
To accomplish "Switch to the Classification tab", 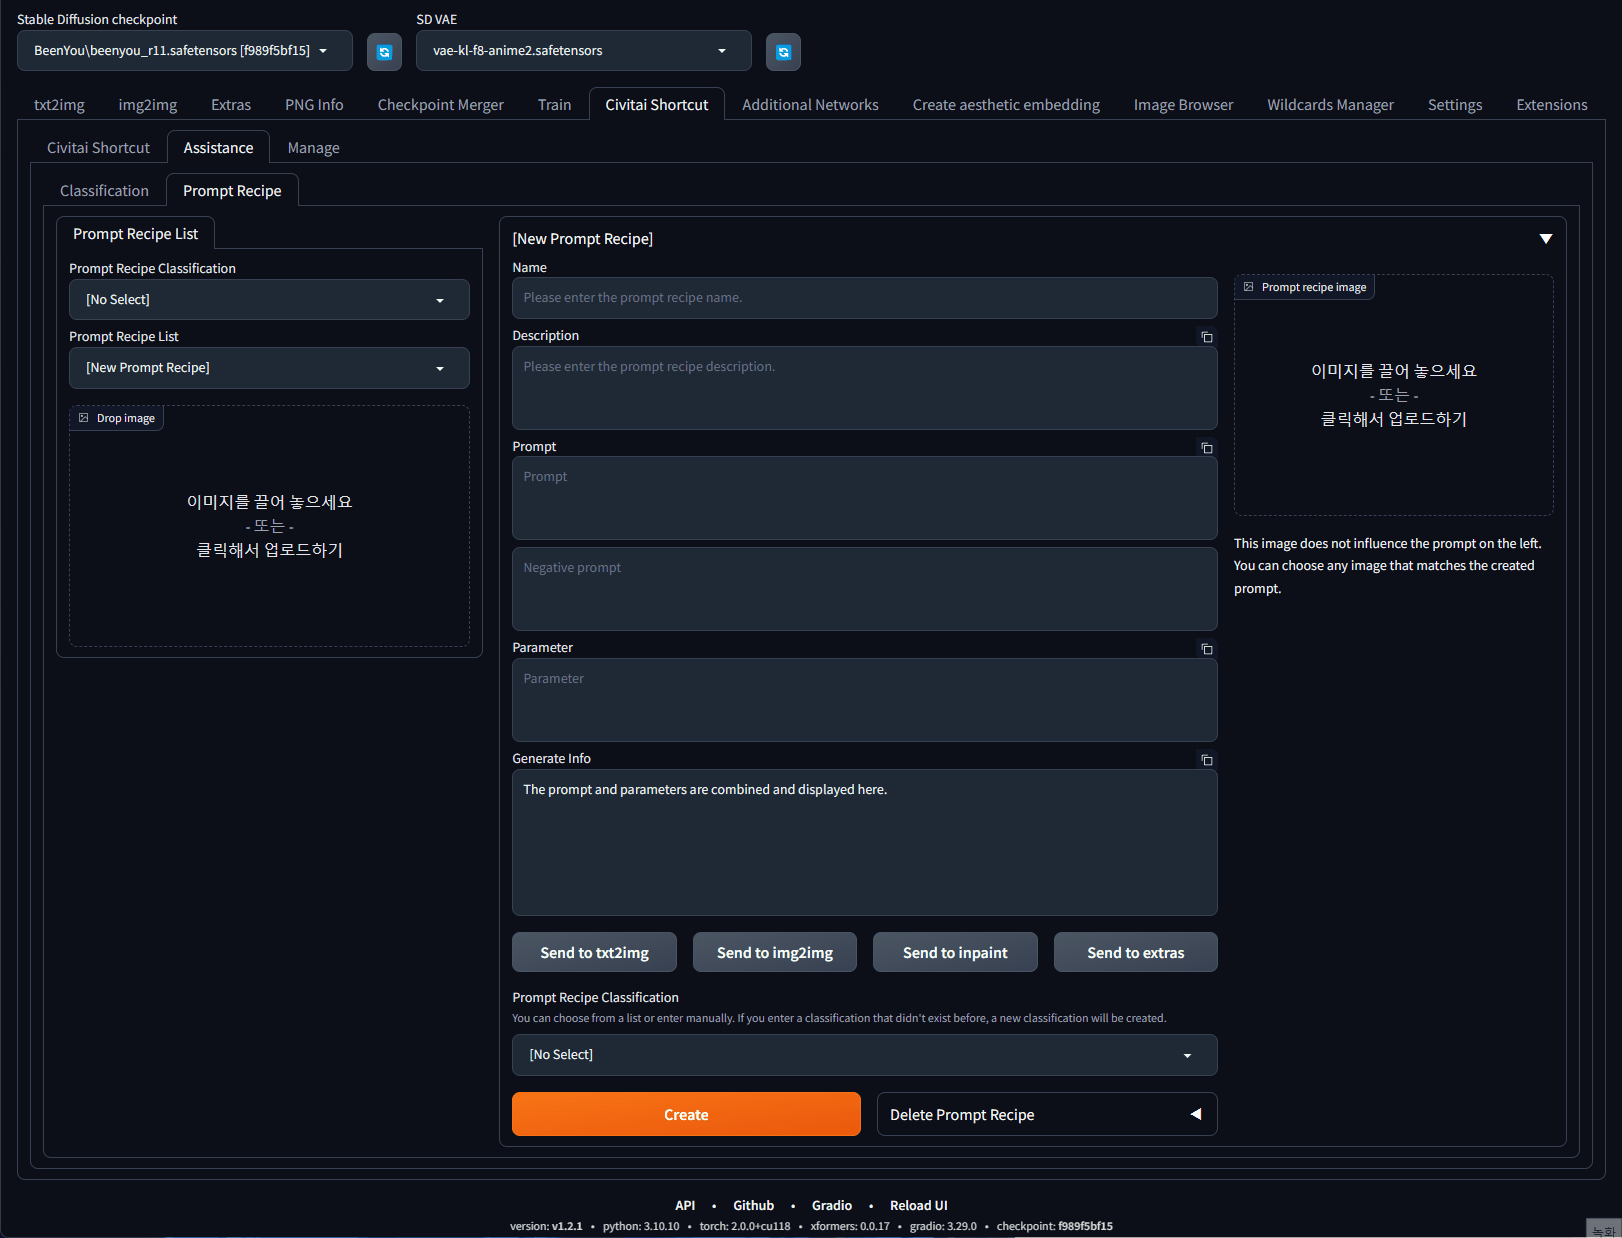I will coord(104,190).
